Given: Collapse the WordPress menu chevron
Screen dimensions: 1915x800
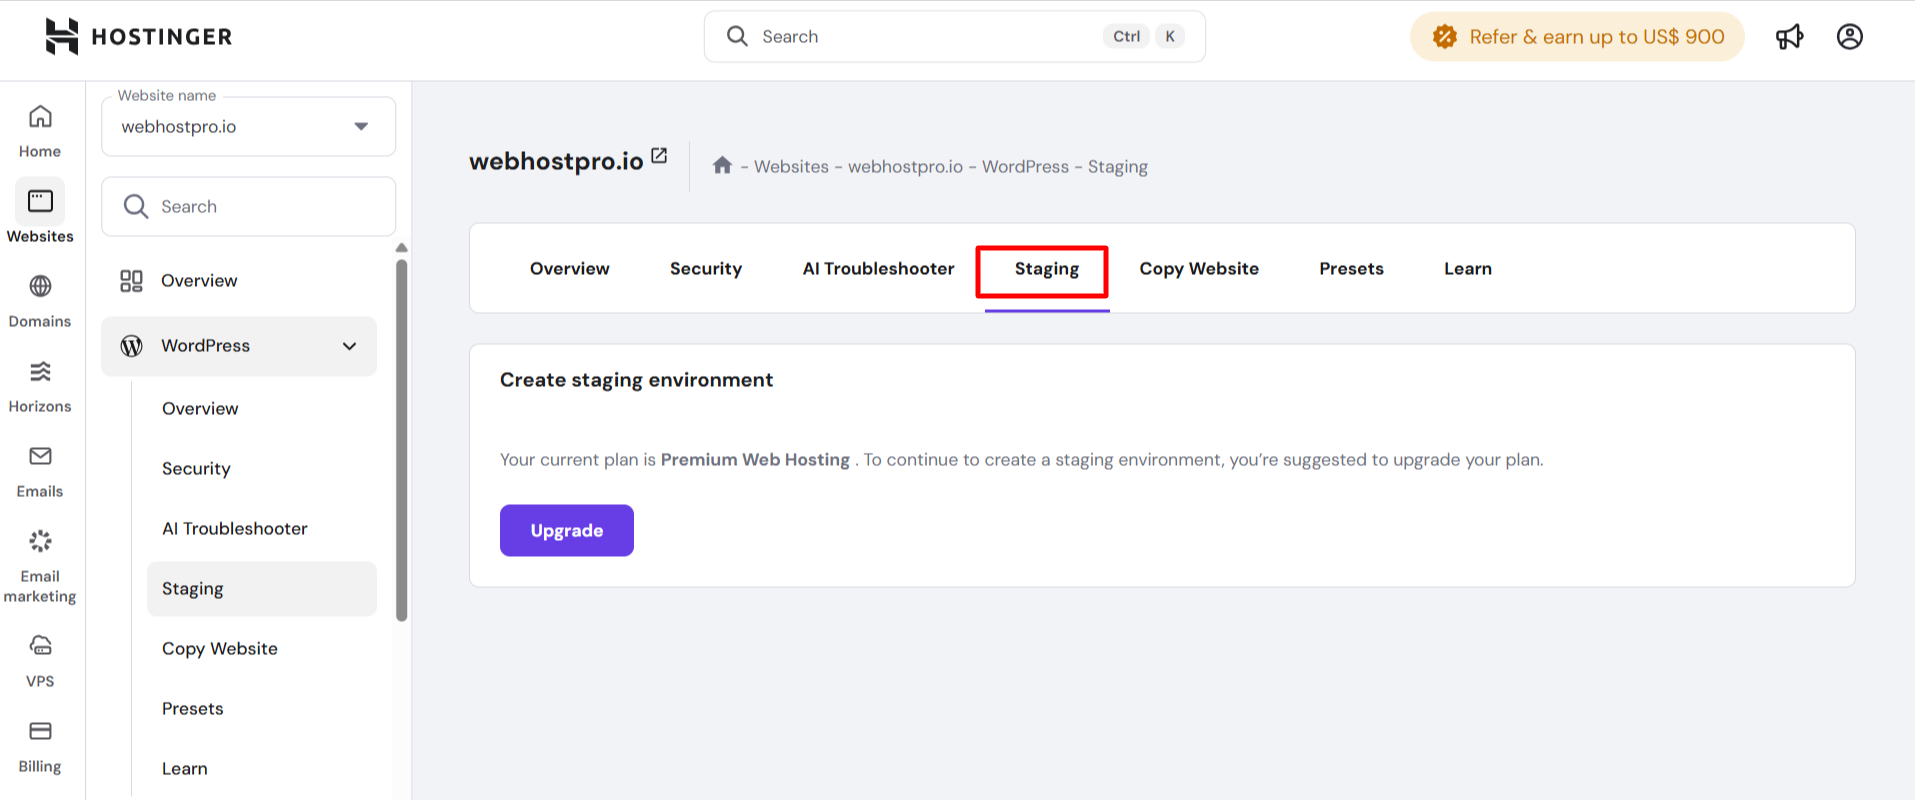Looking at the screenshot, I should coord(349,346).
